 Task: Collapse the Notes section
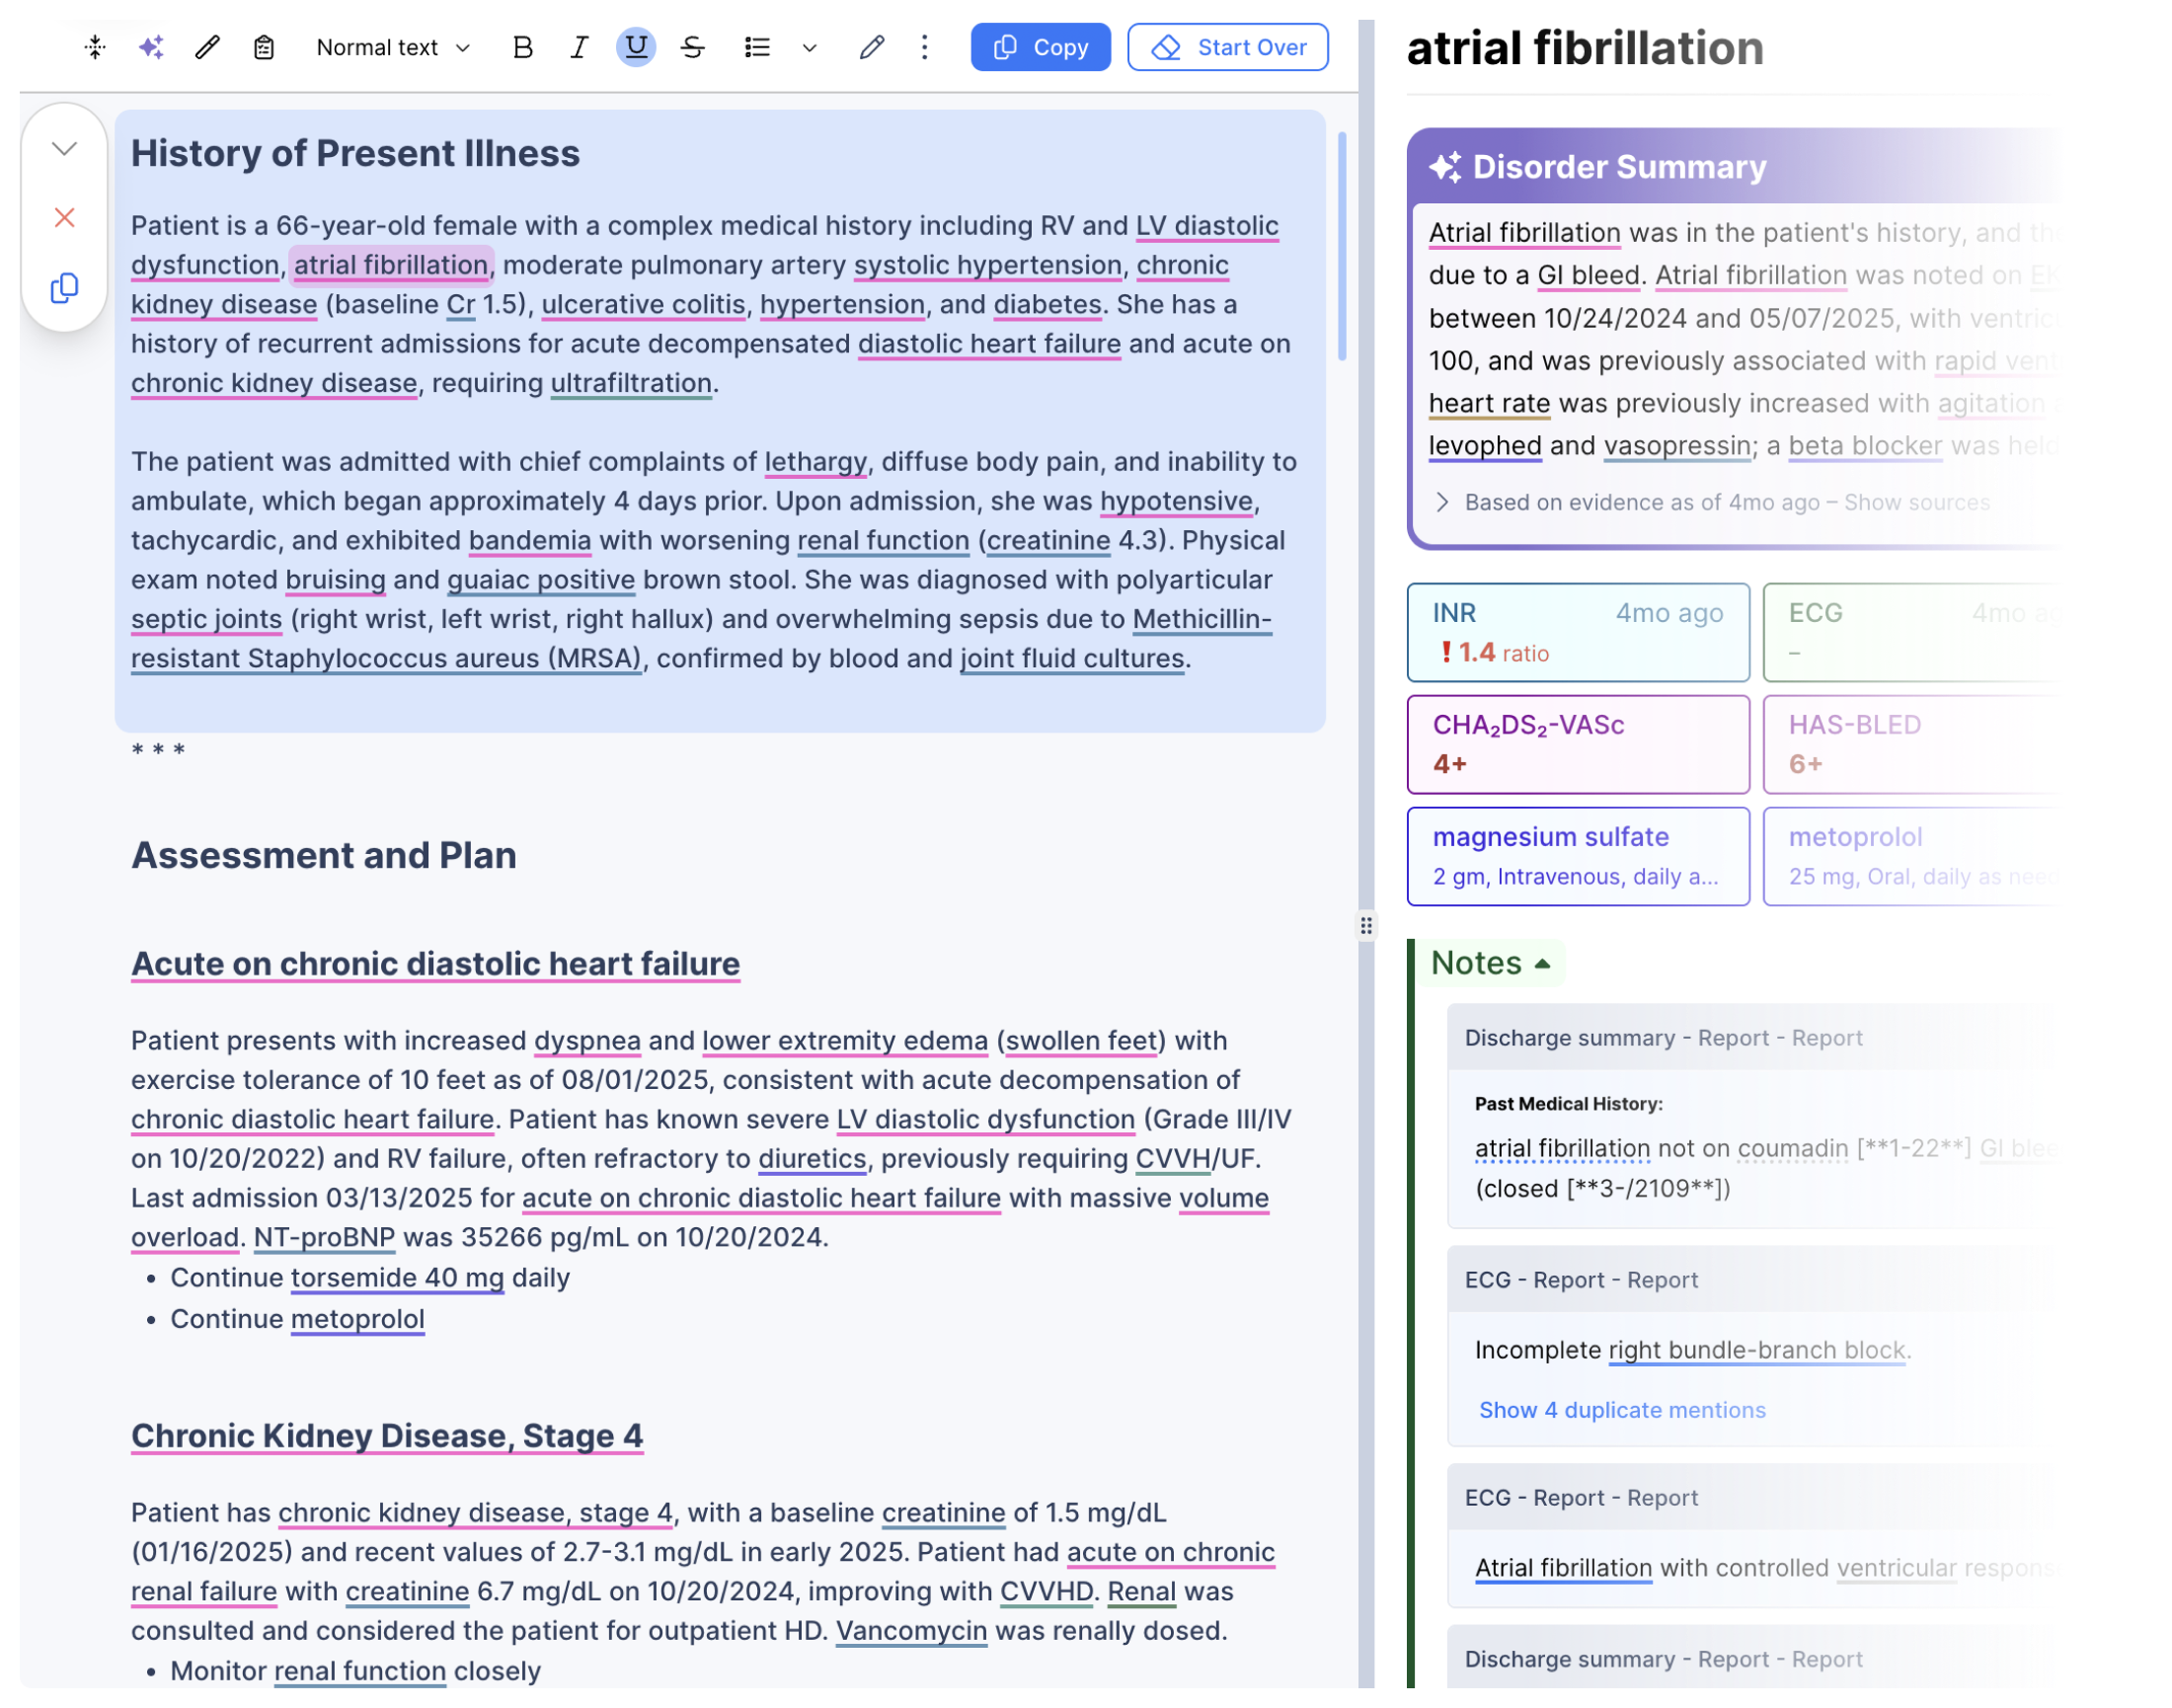tap(1490, 963)
